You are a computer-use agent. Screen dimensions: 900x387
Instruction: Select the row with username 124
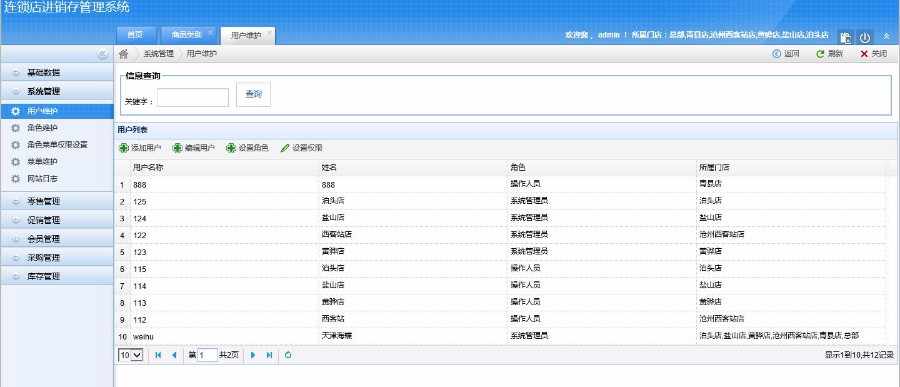click(x=500, y=218)
